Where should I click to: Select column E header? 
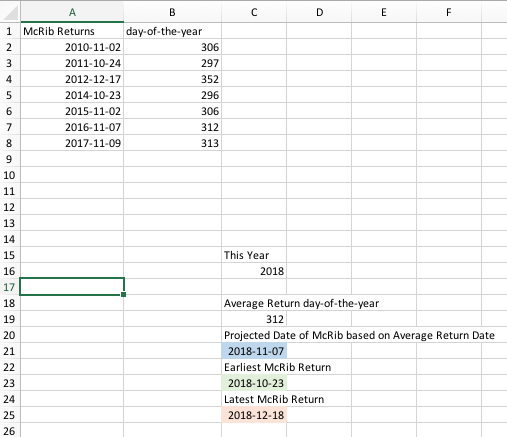point(384,12)
